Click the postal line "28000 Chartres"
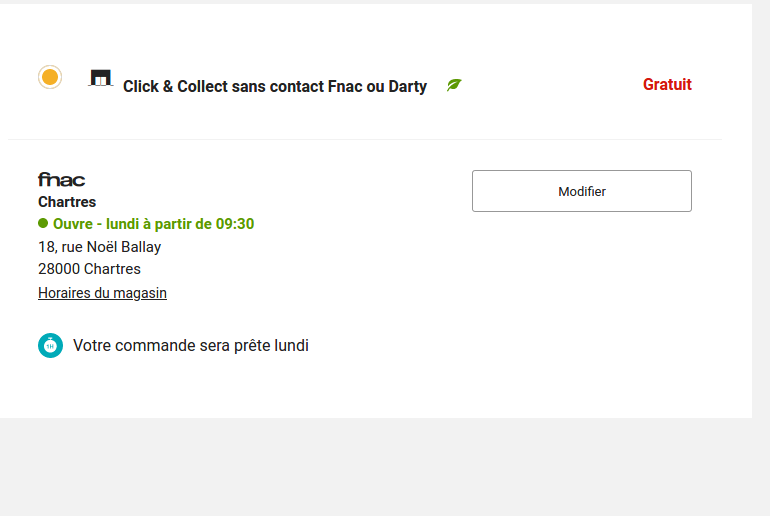The width and height of the screenshot is (770, 516). click(89, 269)
